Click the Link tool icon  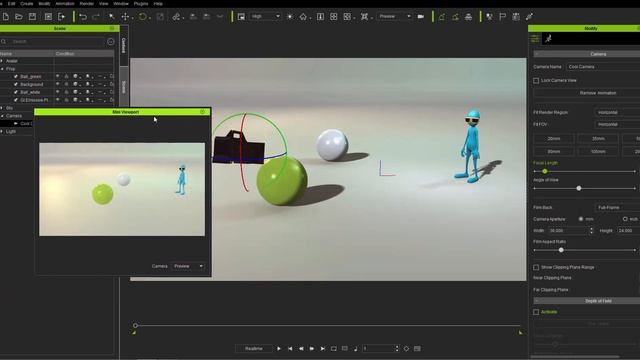click(x=176, y=17)
